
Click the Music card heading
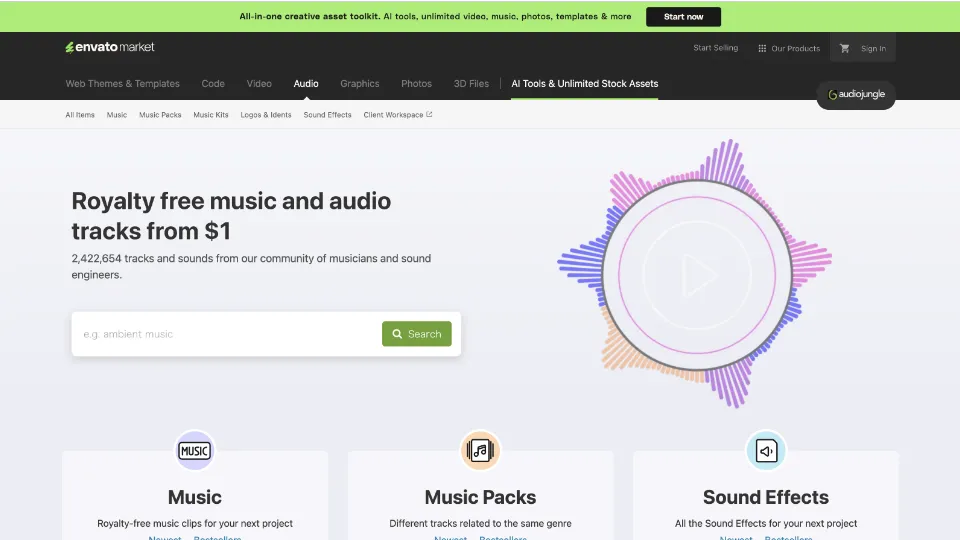pyautogui.click(x=195, y=497)
